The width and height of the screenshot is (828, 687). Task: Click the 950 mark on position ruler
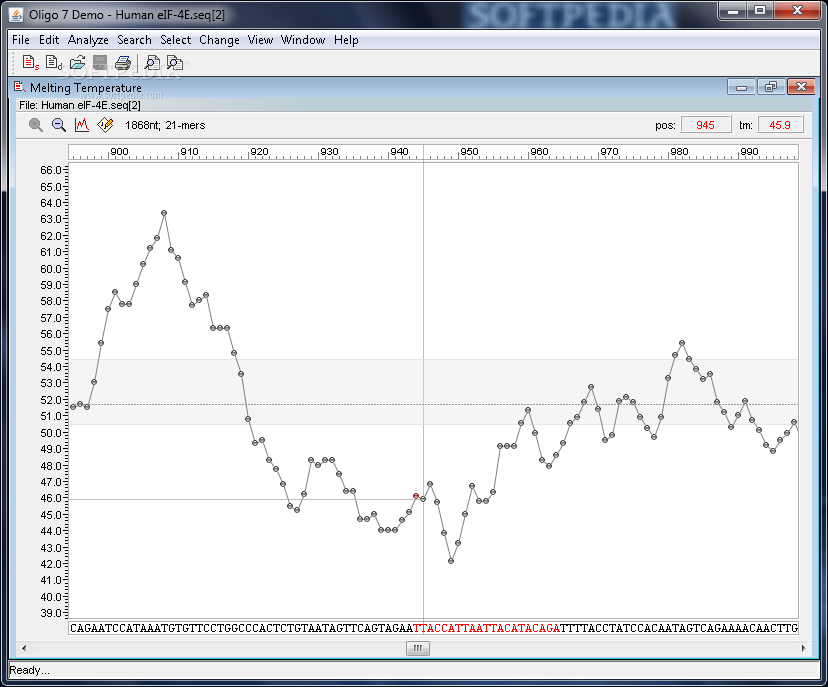469,152
